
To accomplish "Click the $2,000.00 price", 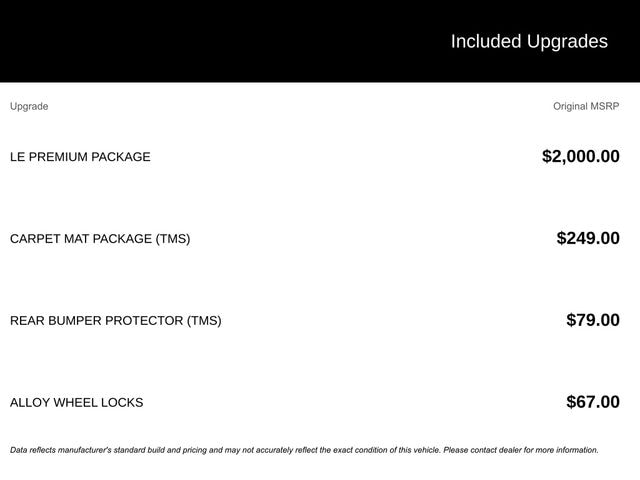I will click(x=580, y=156).
